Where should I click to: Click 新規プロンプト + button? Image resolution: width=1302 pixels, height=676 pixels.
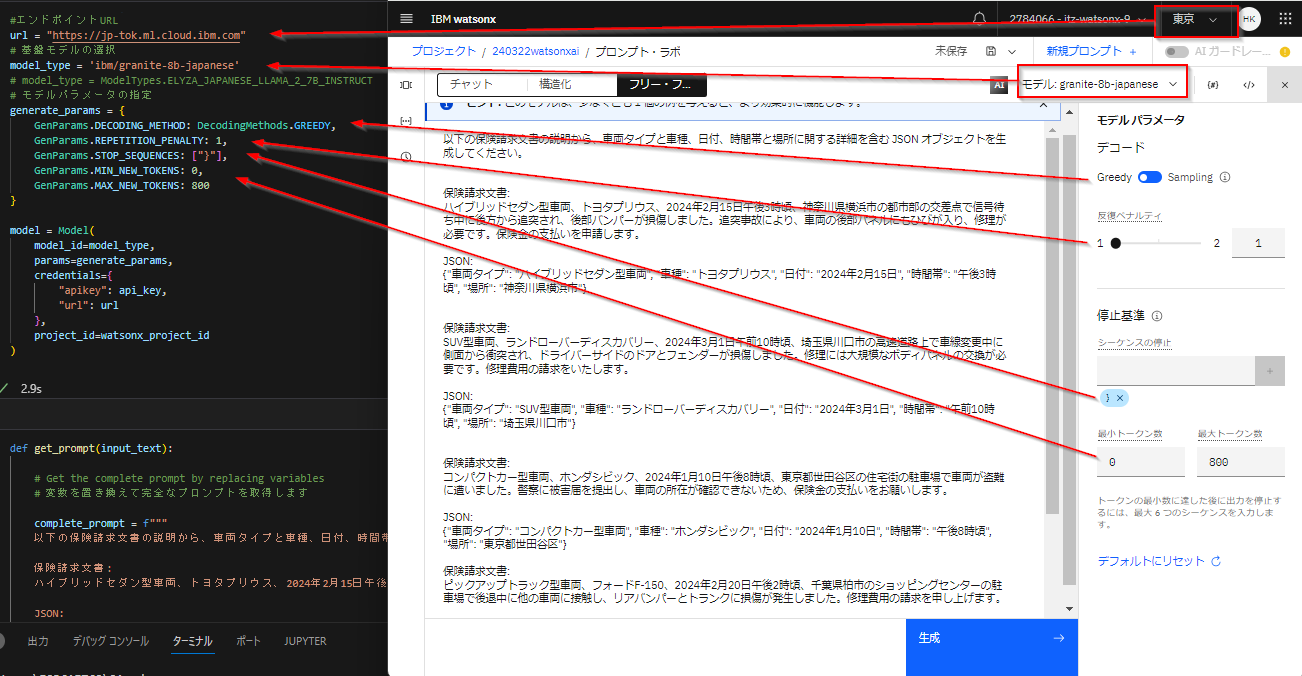1091,51
